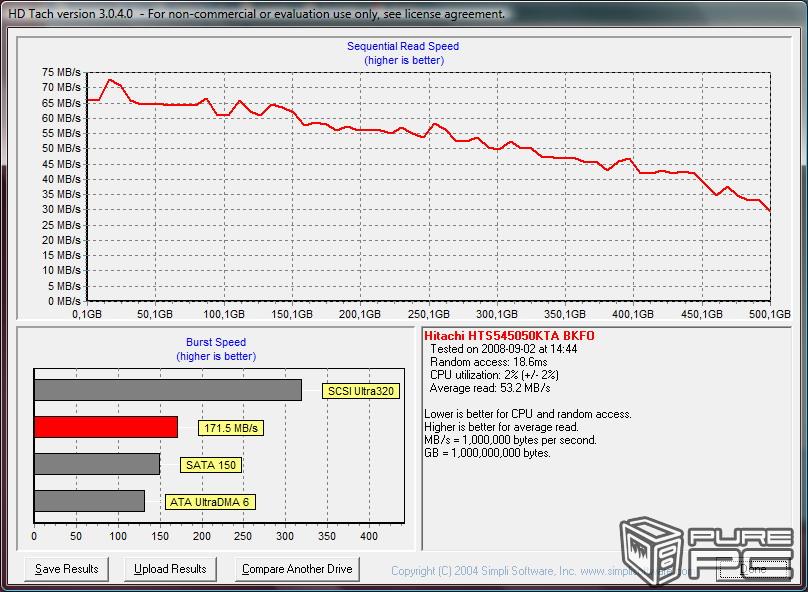Open Compare Another Drive
Image resolution: width=808 pixels, height=592 pixels.
(x=297, y=569)
